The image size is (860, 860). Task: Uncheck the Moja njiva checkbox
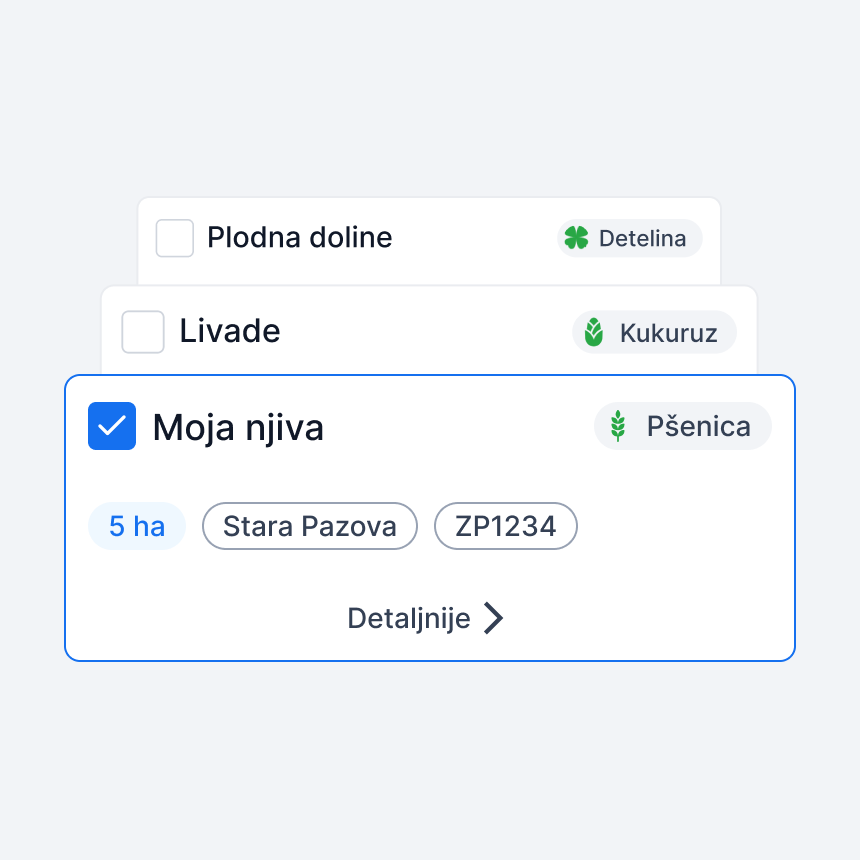(x=112, y=426)
